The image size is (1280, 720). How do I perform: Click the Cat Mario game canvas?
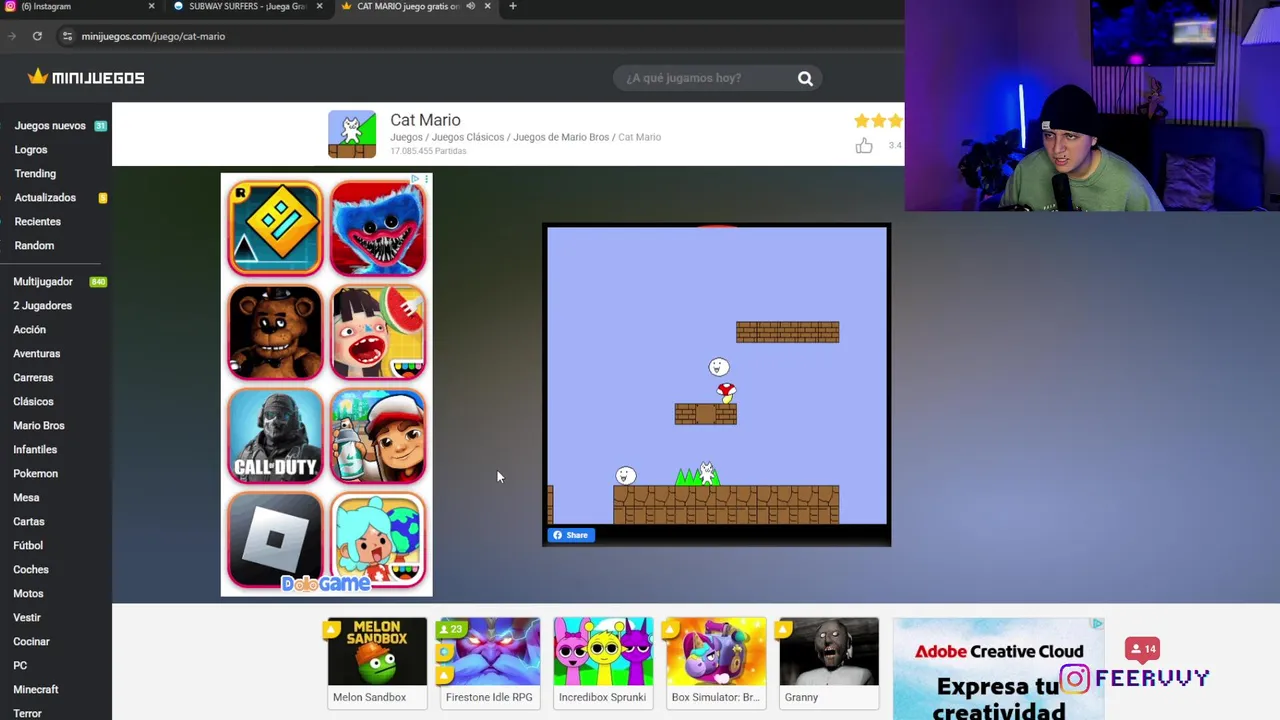716,376
